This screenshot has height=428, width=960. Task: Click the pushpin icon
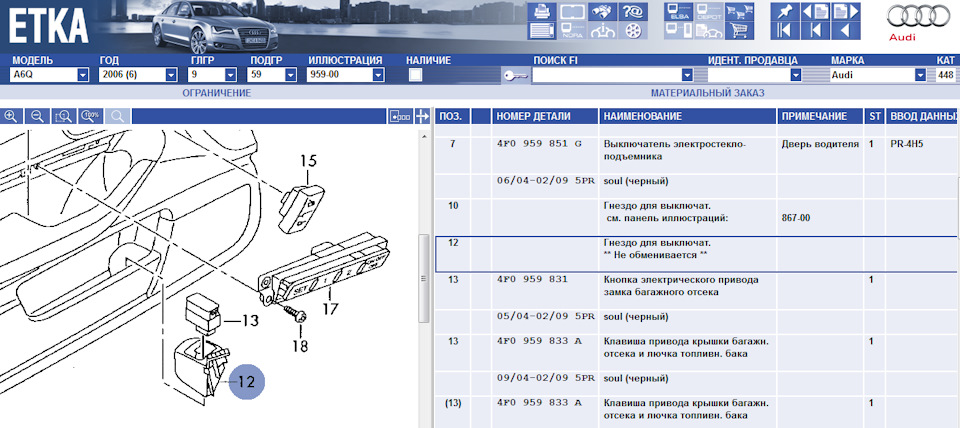click(x=785, y=11)
